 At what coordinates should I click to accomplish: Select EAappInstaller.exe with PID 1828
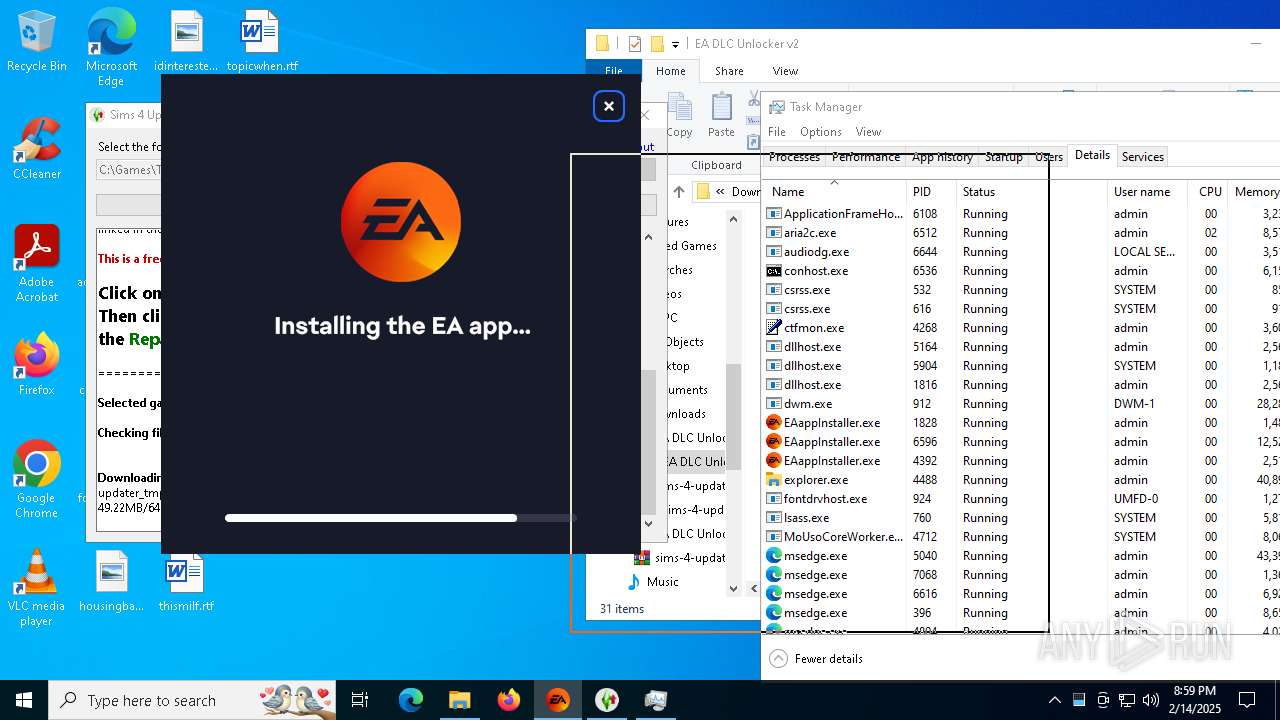coord(1020,423)
